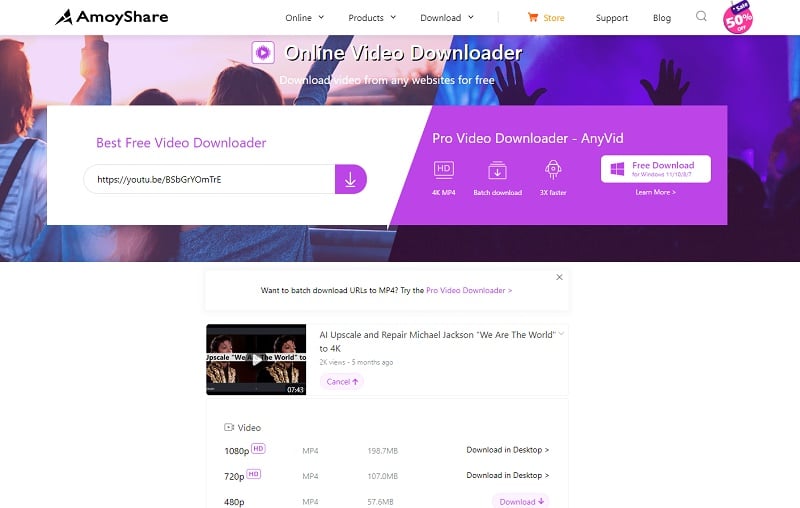Viewport: 800px width, 508px height.
Task: Open the Store page
Action: [x=554, y=18]
